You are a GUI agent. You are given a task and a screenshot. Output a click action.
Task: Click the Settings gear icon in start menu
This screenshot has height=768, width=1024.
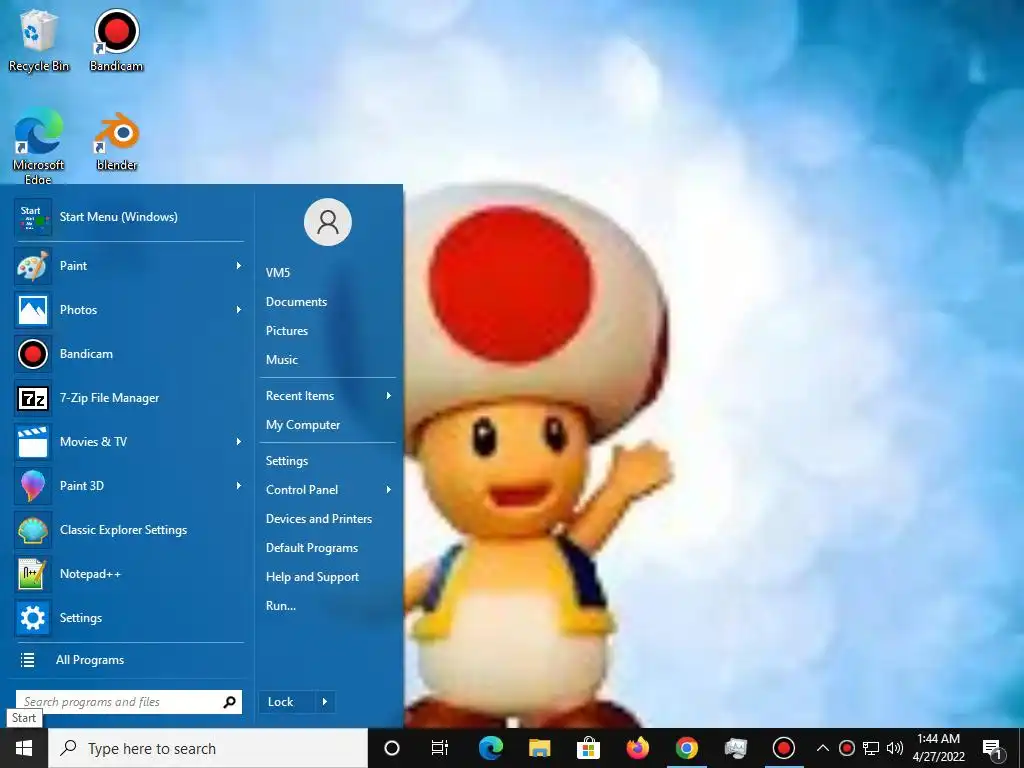[33, 618]
